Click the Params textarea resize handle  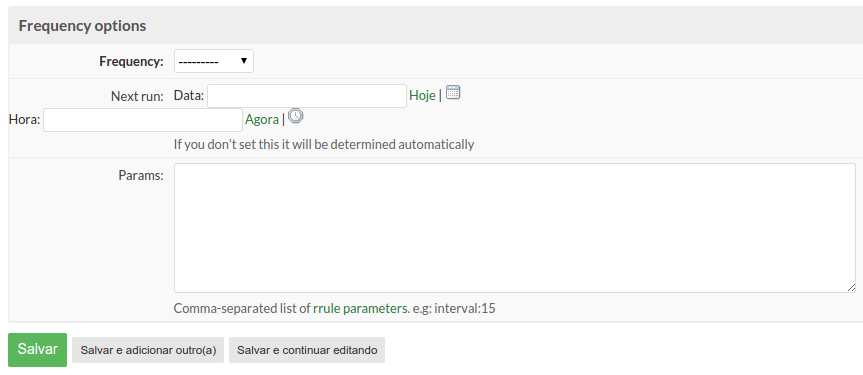pos(851,287)
